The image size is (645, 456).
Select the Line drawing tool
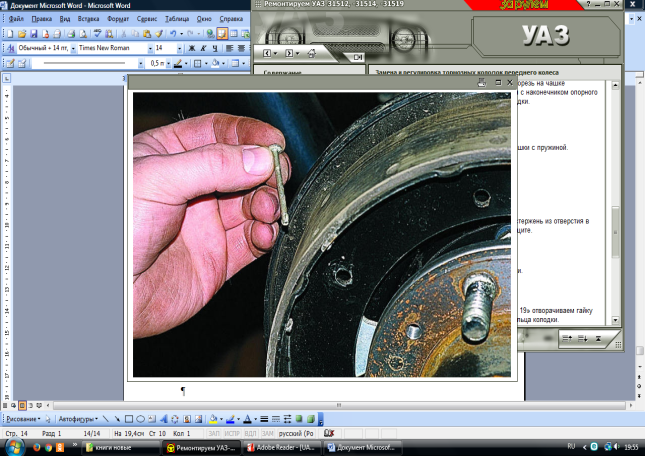106,419
